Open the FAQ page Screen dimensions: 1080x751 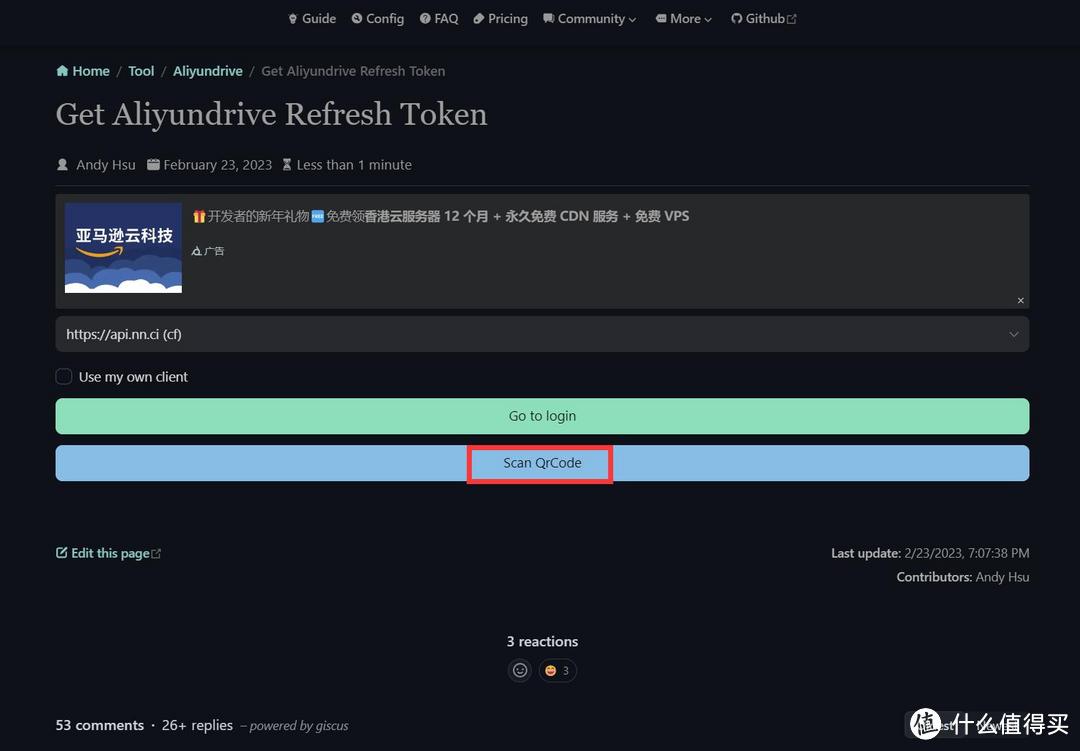point(439,18)
